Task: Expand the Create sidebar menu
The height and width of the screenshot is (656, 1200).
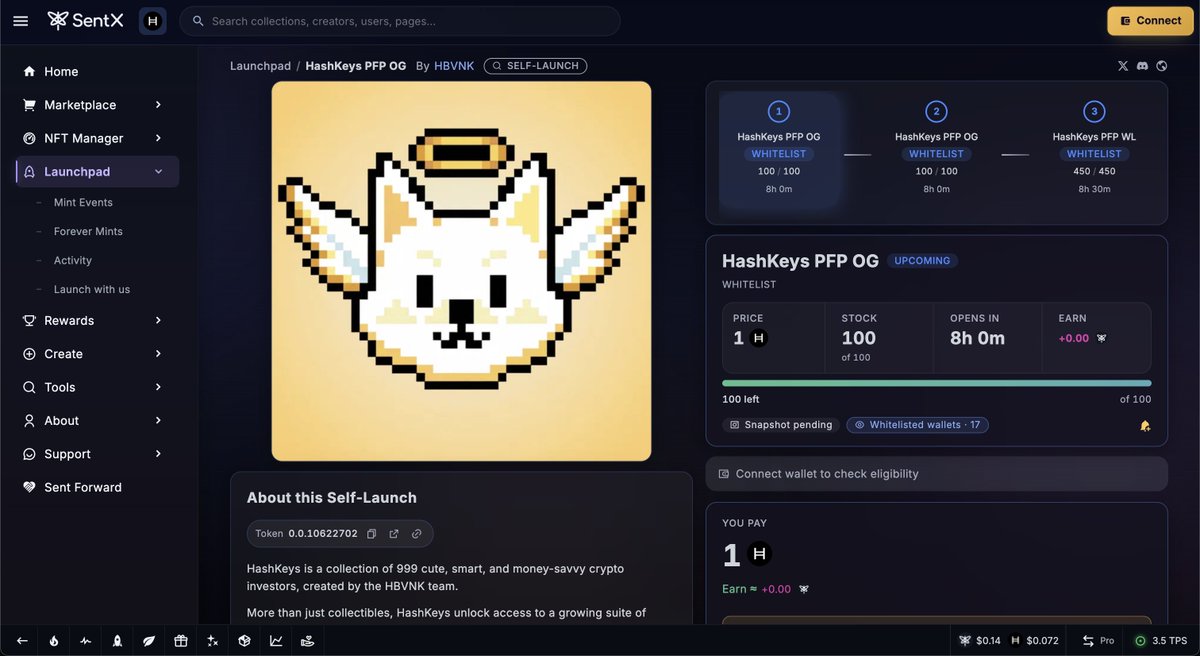Action: 97,354
